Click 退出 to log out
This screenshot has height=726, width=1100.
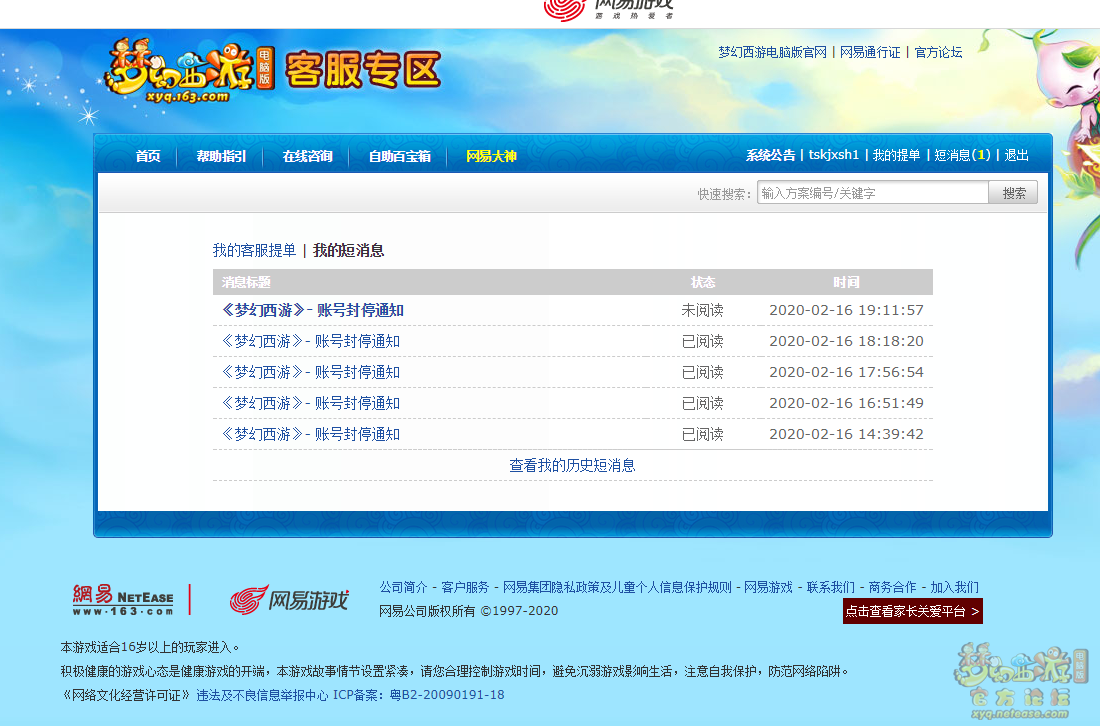coord(1017,155)
